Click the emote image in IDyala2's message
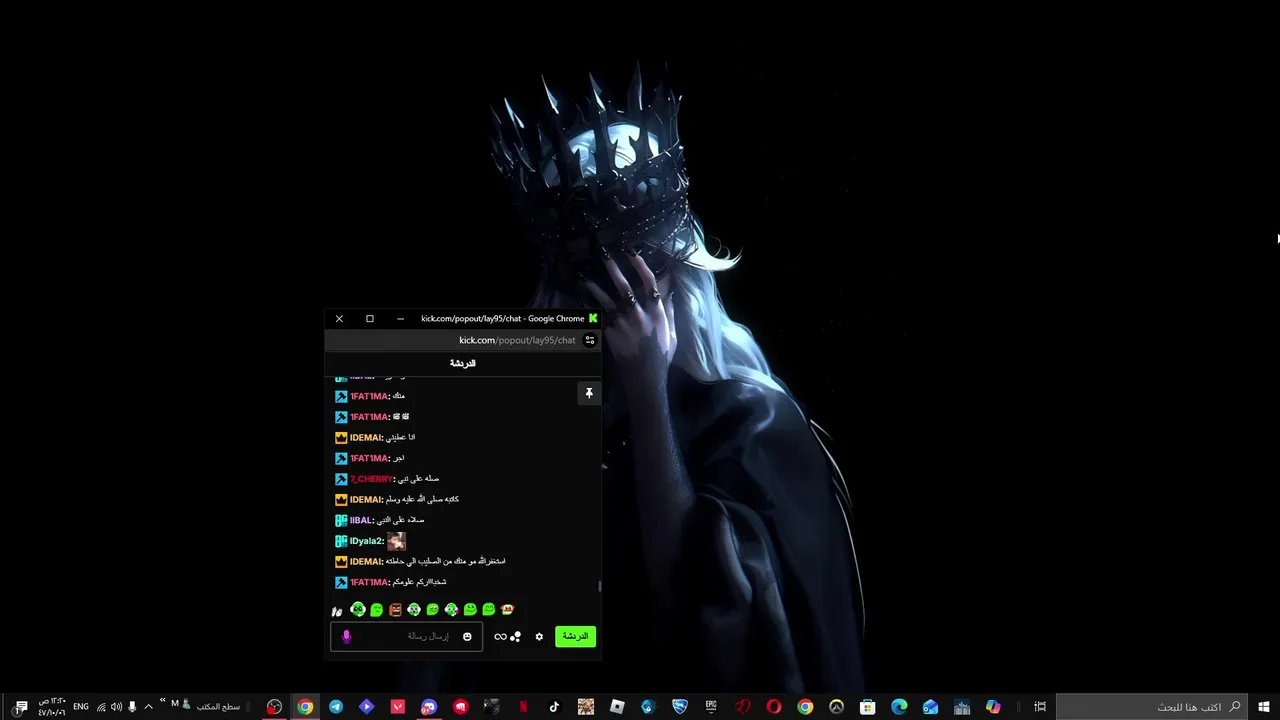The height and width of the screenshot is (720, 1280). (x=396, y=541)
